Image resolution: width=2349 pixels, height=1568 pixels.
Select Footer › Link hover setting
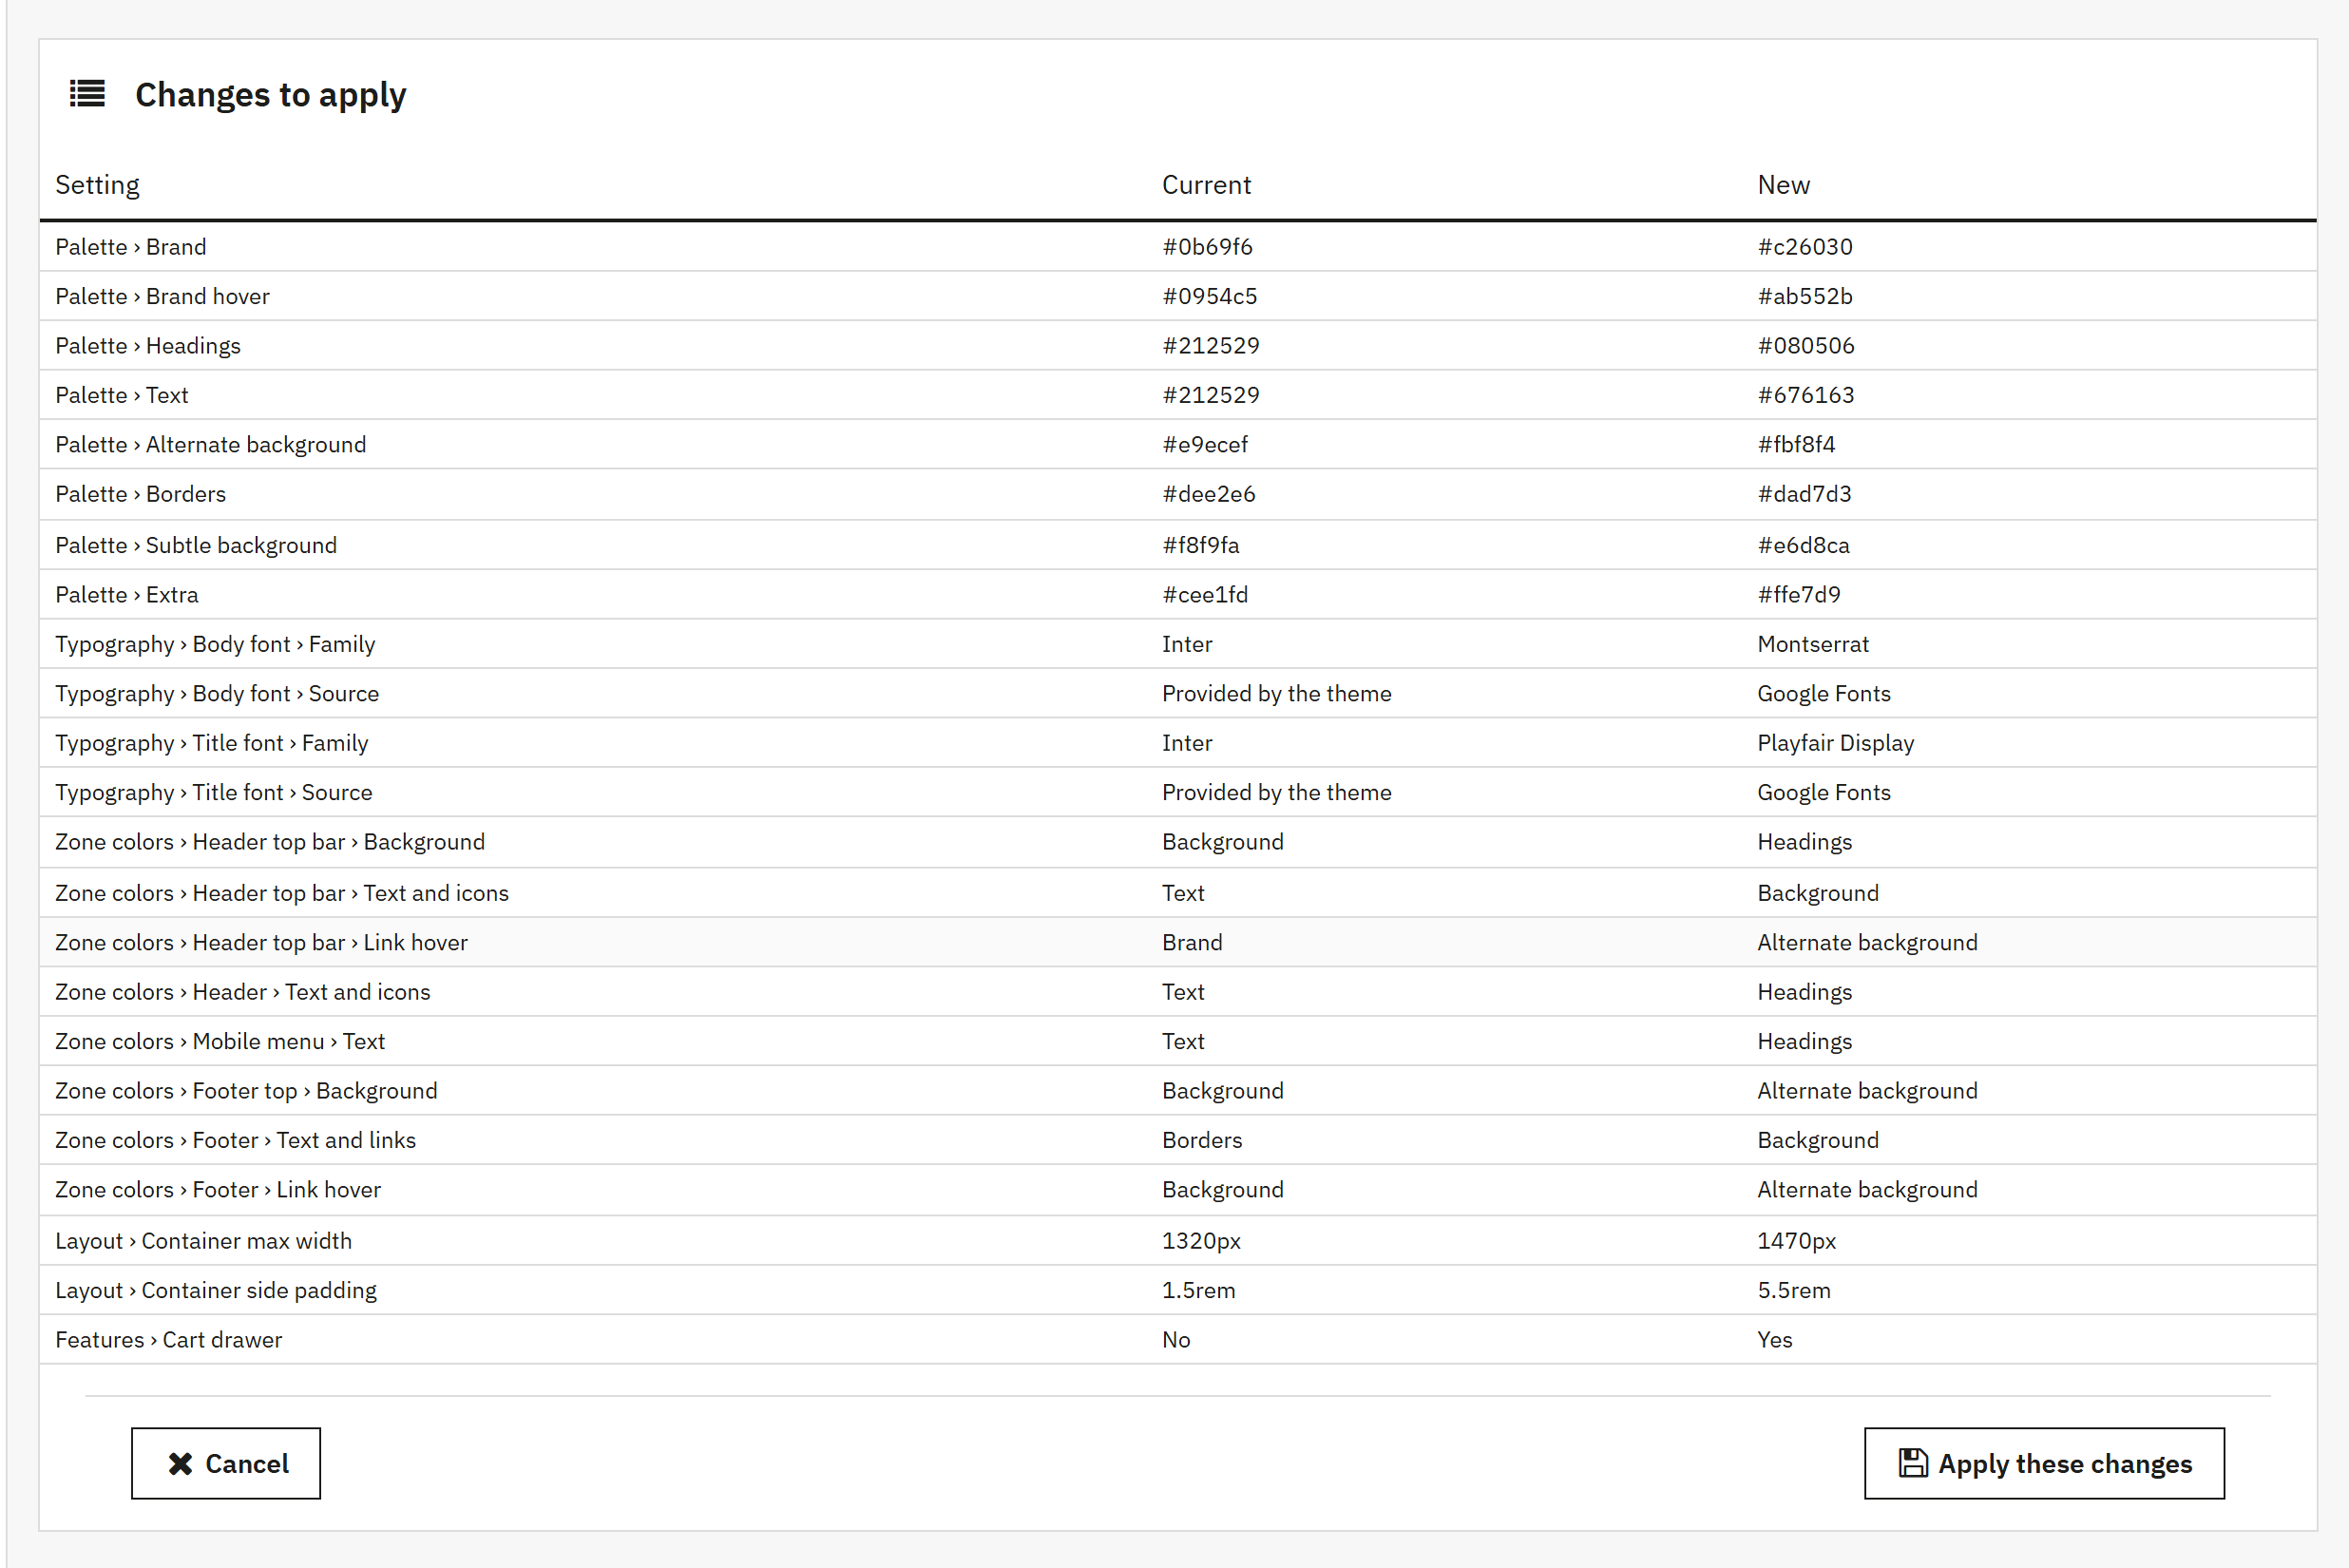218,1190
